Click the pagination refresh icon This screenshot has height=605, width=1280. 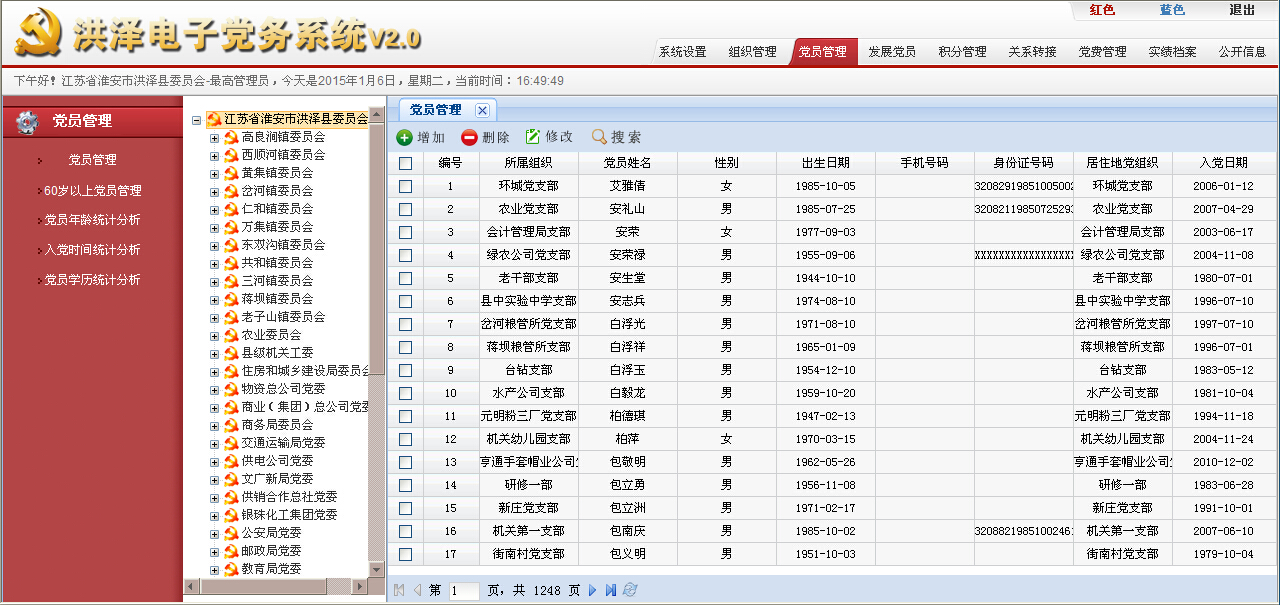point(630,590)
